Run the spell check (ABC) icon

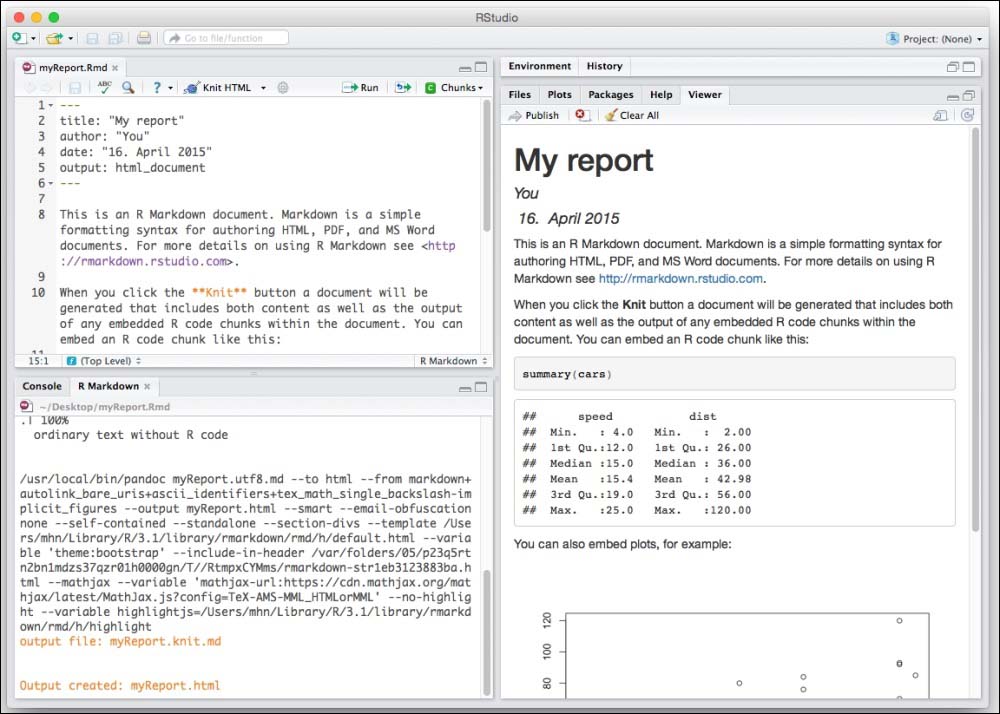105,87
